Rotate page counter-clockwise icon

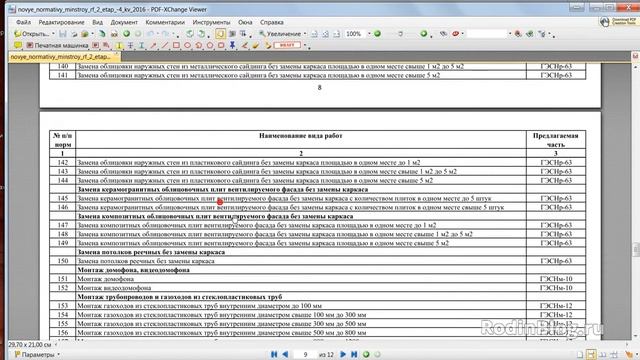coord(190,34)
